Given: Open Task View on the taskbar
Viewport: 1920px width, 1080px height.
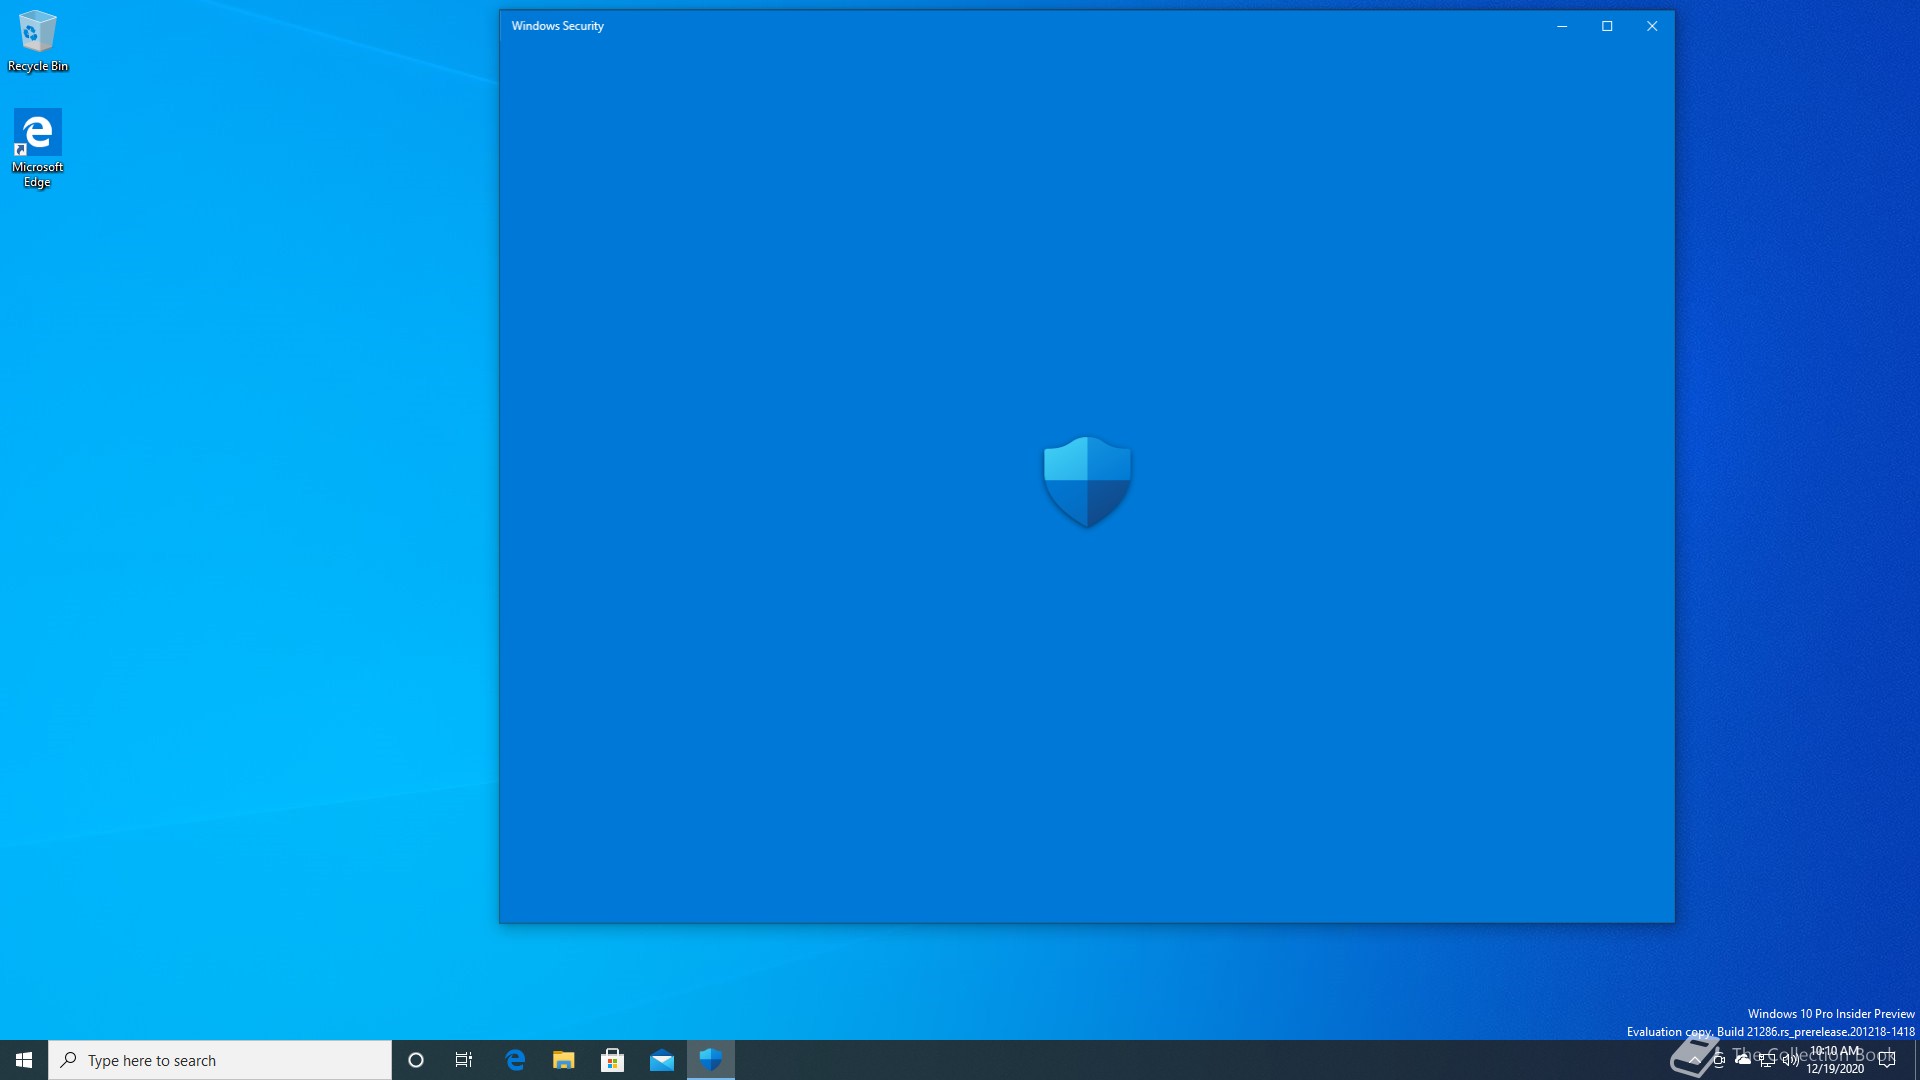Looking at the screenshot, I should [464, 1060].
